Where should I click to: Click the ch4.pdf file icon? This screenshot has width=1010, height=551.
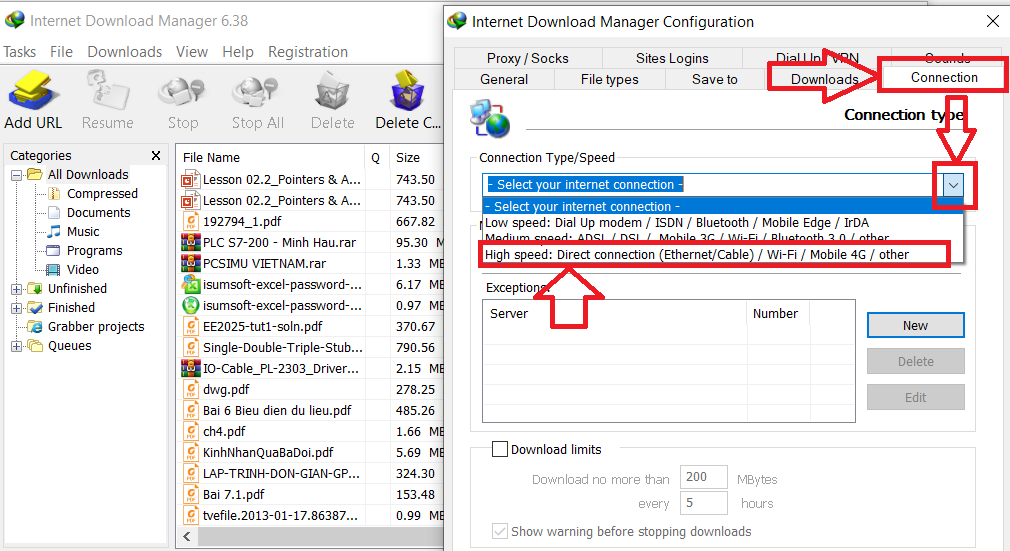point(191,432)
